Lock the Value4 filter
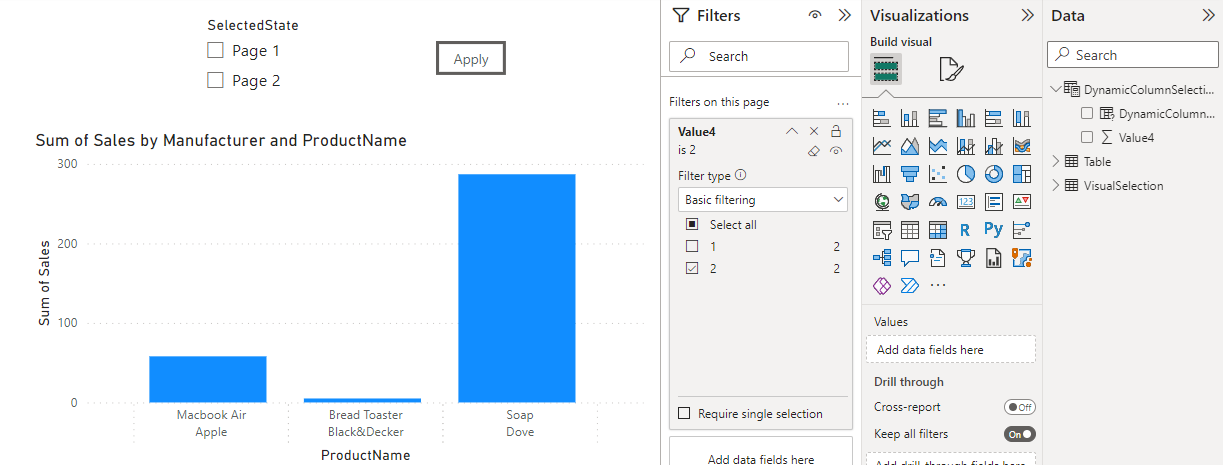The image size is (1223, 465). (836, 131)
